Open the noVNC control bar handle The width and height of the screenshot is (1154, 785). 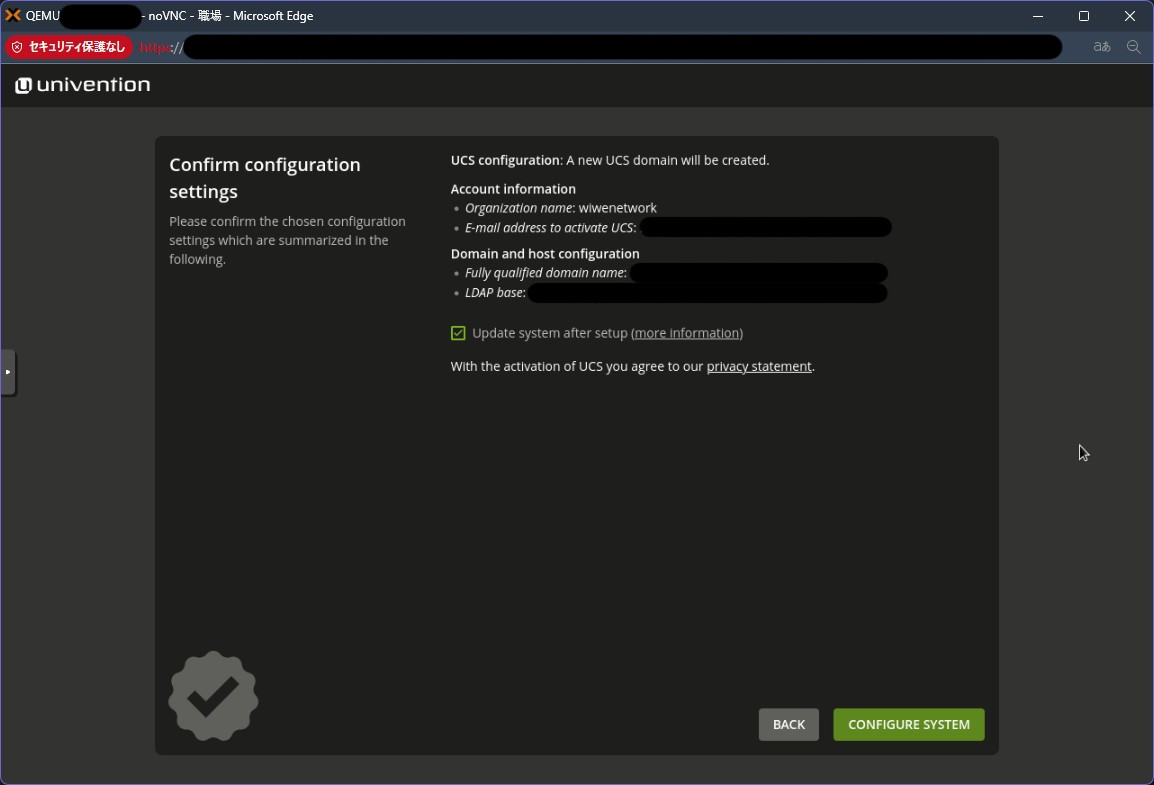[8, 372]
